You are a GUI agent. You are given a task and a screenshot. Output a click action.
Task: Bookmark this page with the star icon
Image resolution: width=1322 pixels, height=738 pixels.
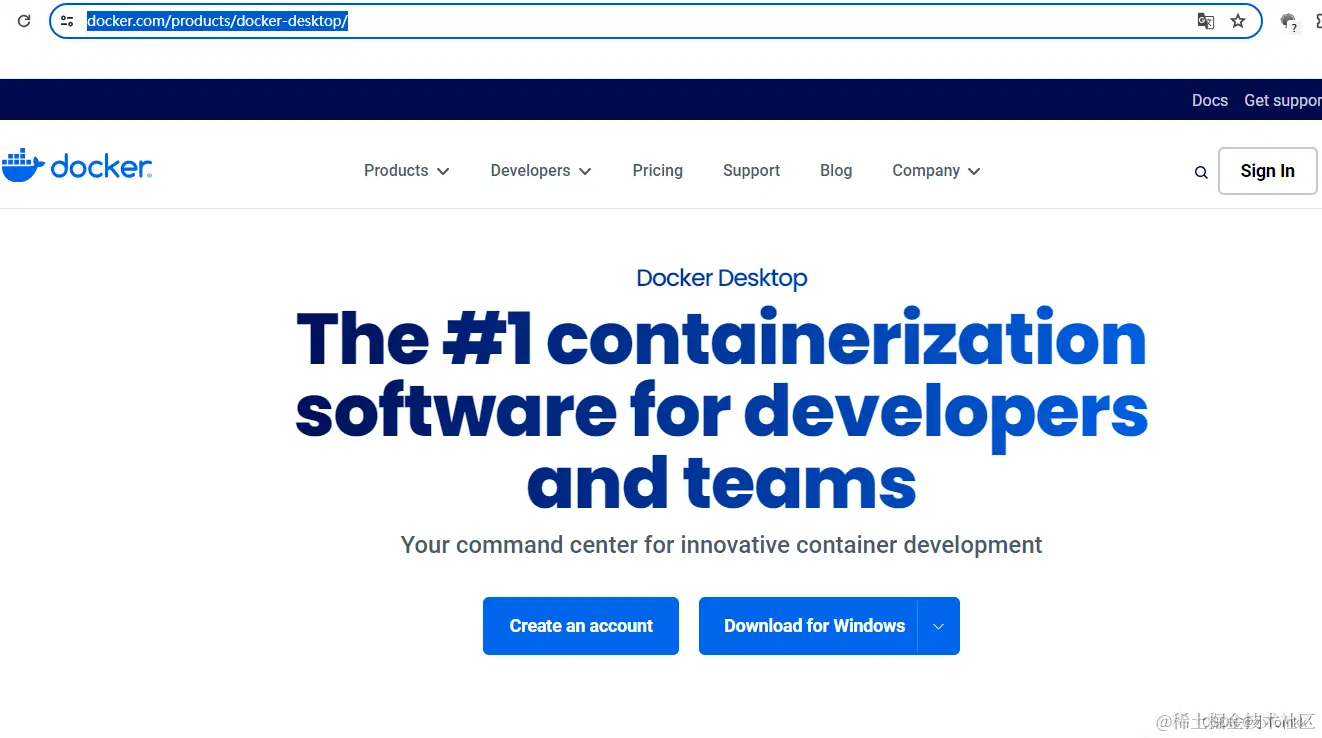click(1238, 21)
